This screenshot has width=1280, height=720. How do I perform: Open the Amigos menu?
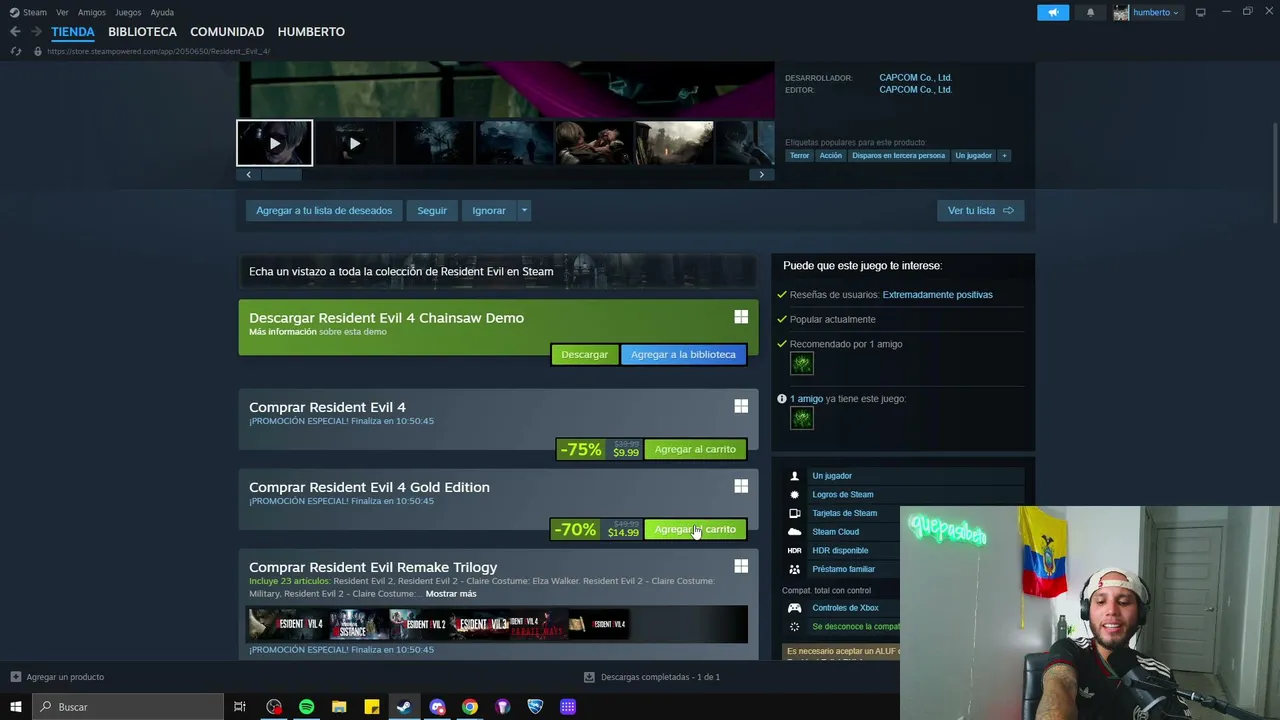tap(92, 12)
